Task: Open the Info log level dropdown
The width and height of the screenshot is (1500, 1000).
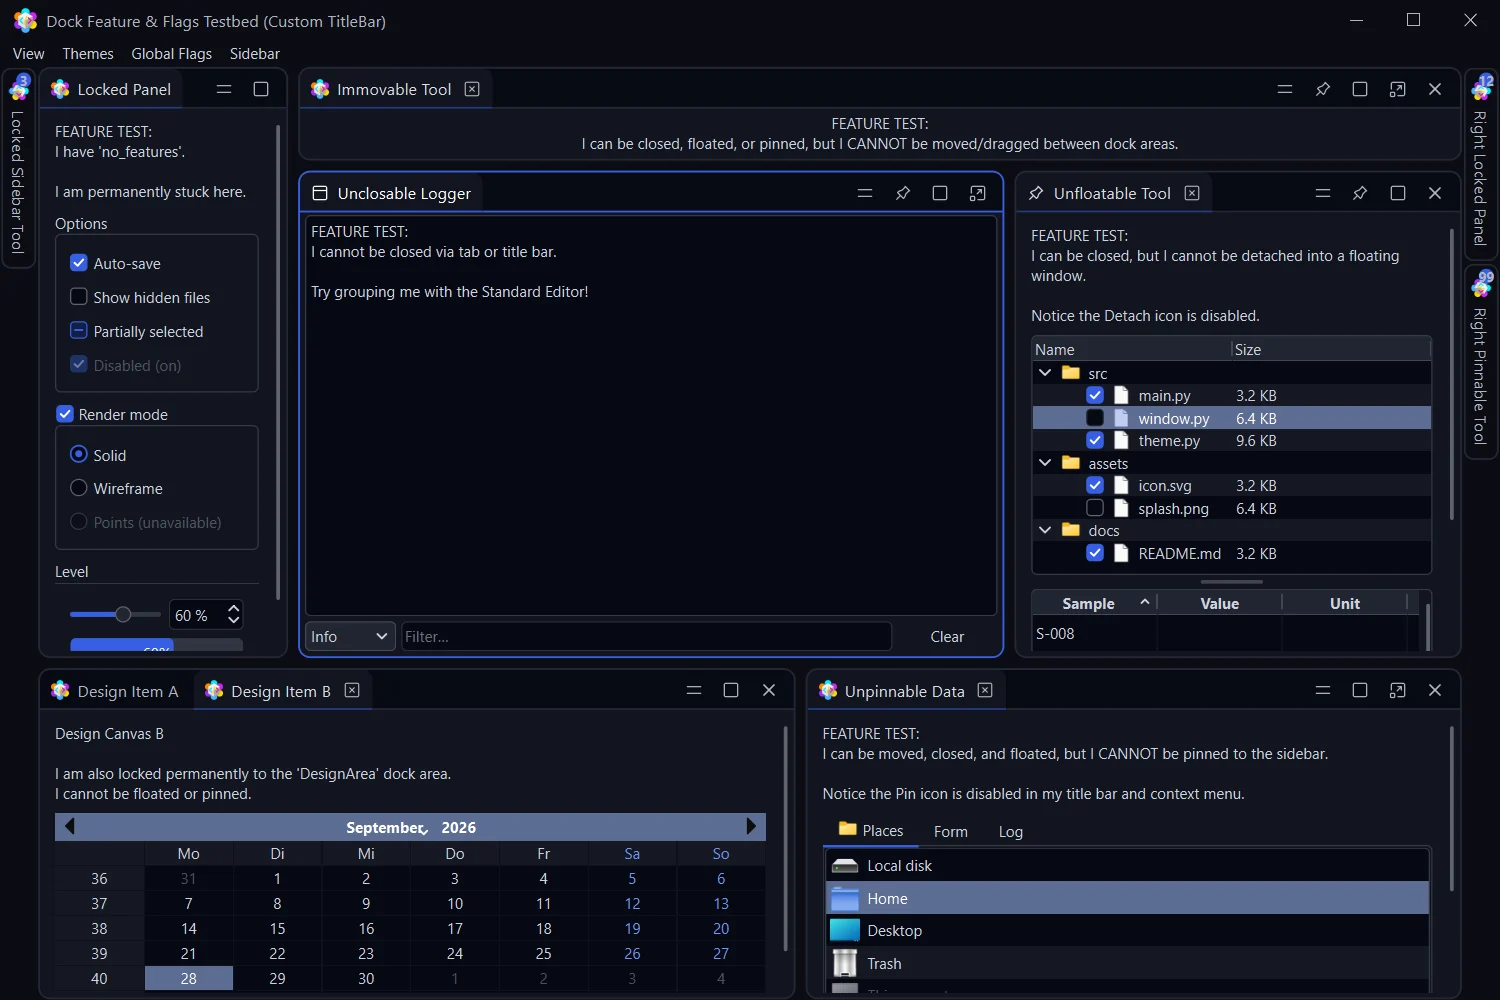Action: [350, 636]
